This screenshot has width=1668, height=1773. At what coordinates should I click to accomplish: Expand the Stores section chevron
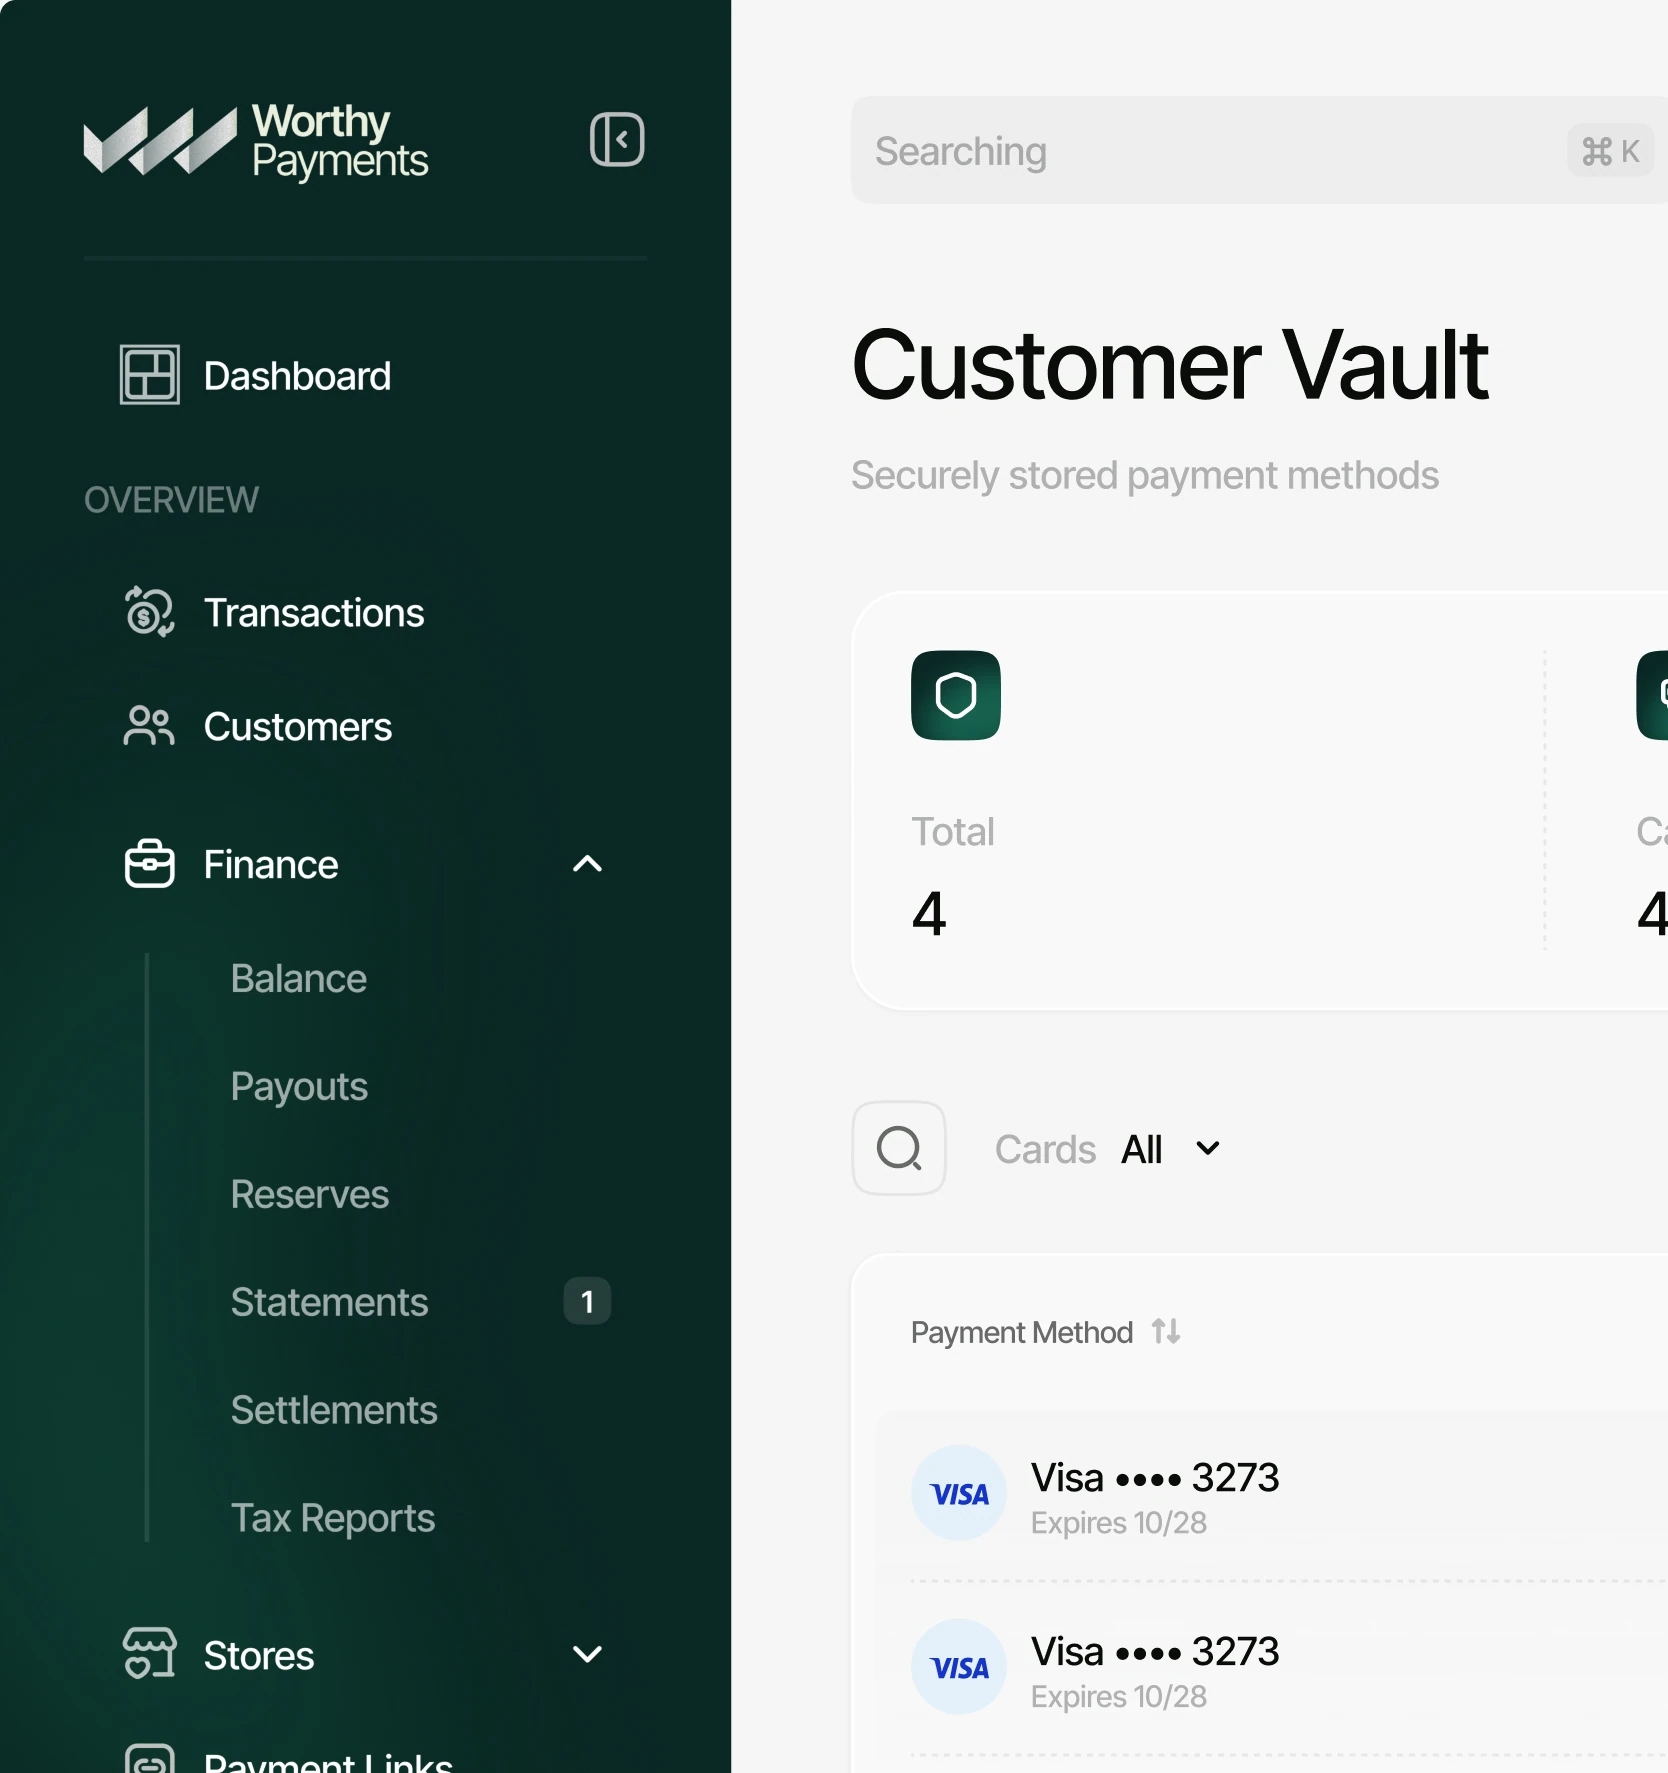(x=587, y=1654)
